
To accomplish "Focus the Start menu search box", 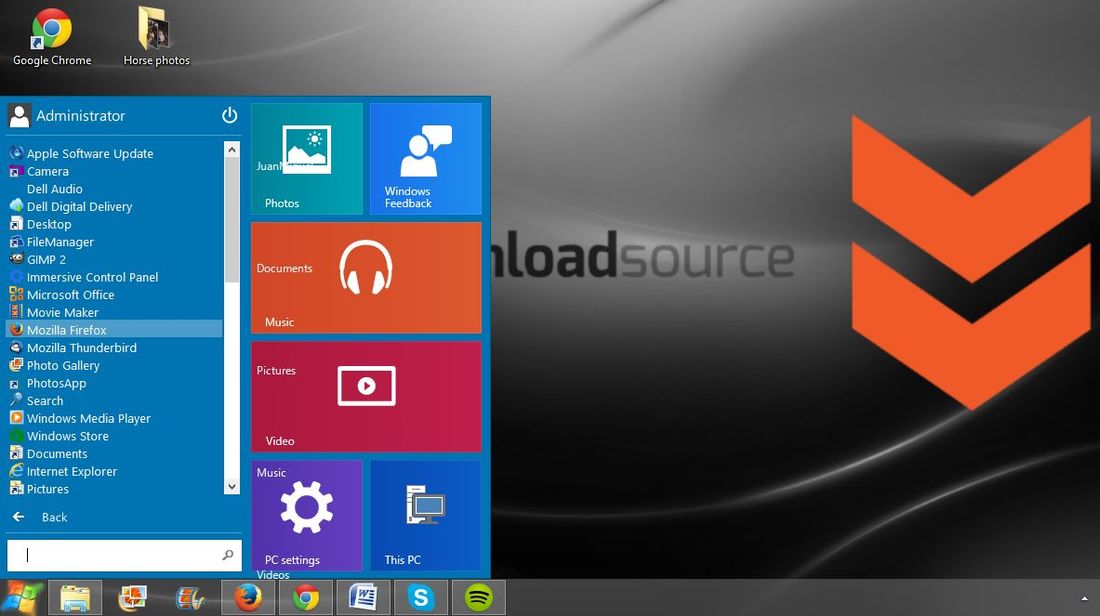I will click(124, 555).
